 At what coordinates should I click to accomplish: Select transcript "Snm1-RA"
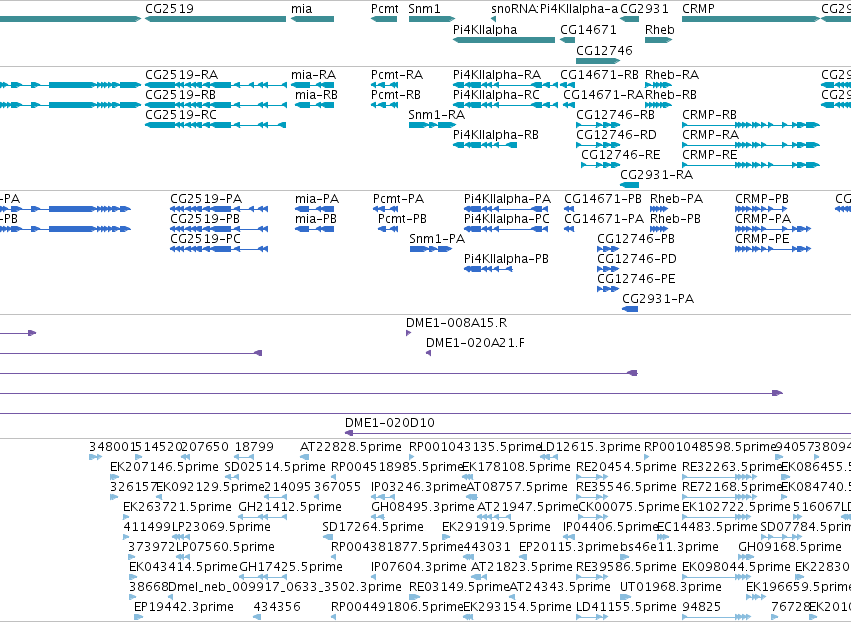437,115
